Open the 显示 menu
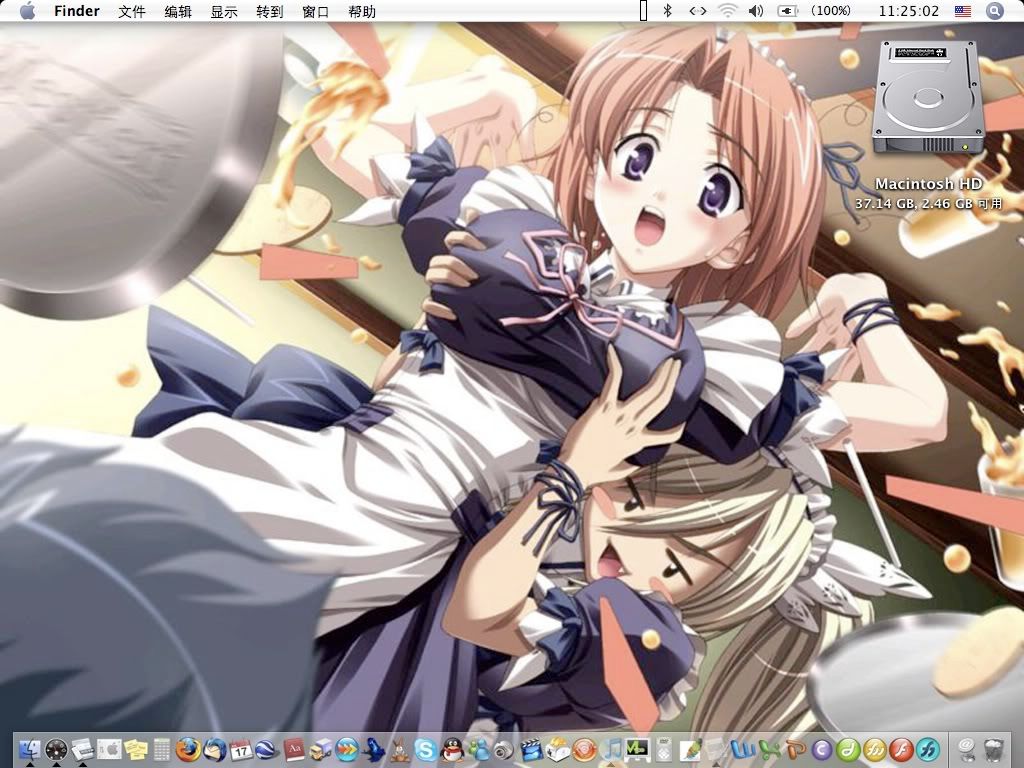Viewport: 1024px width, 768px height. point(224,11)
